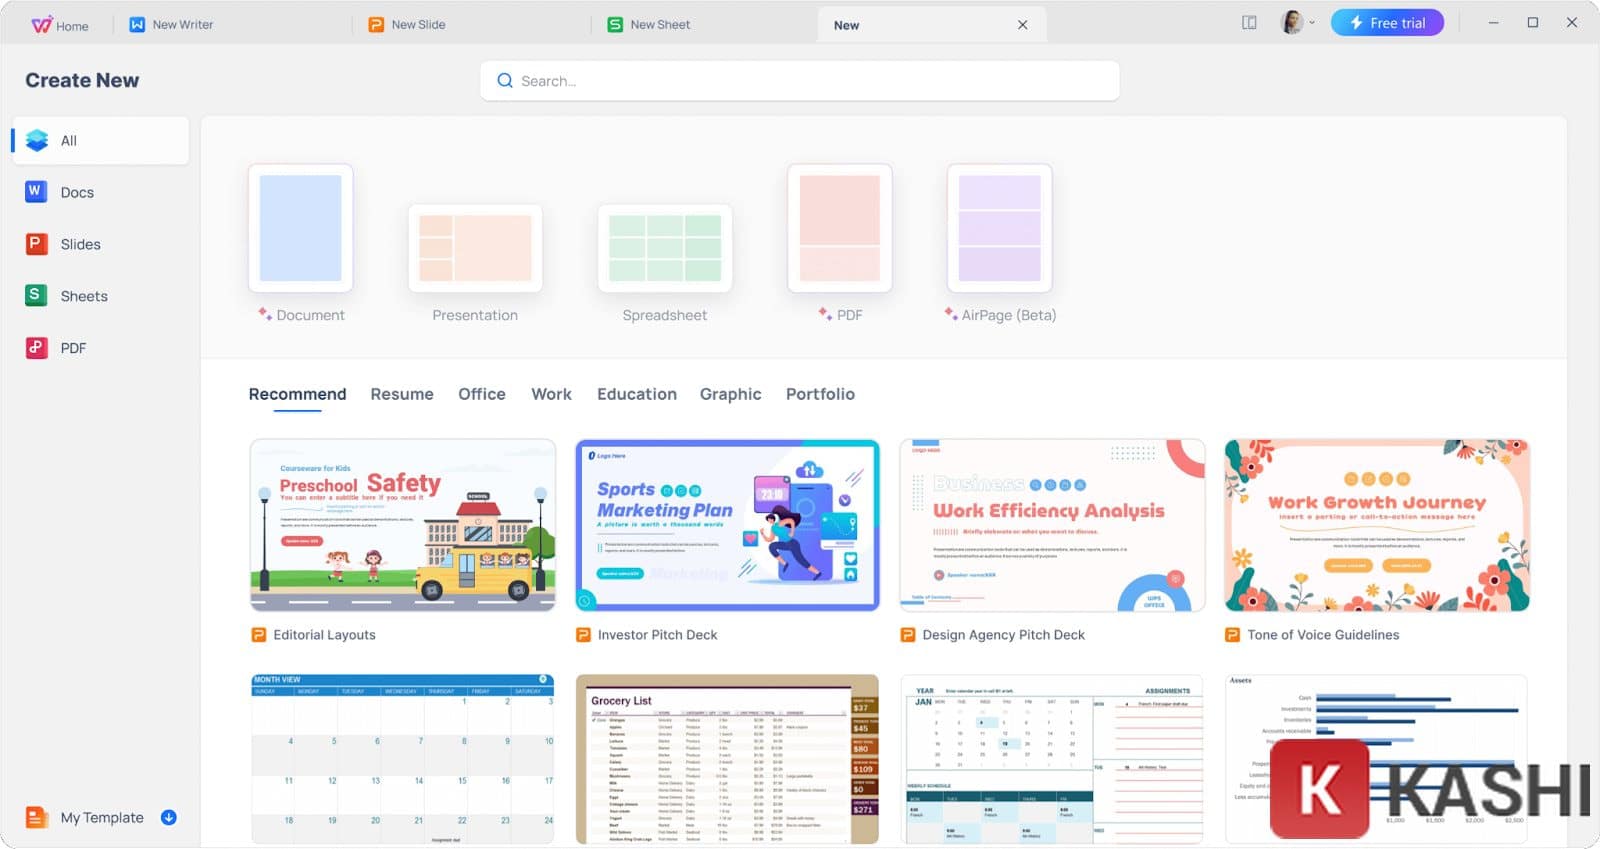Open the user profile avatar
This screenshot has width=1600, height=849.
point(1292,22)
